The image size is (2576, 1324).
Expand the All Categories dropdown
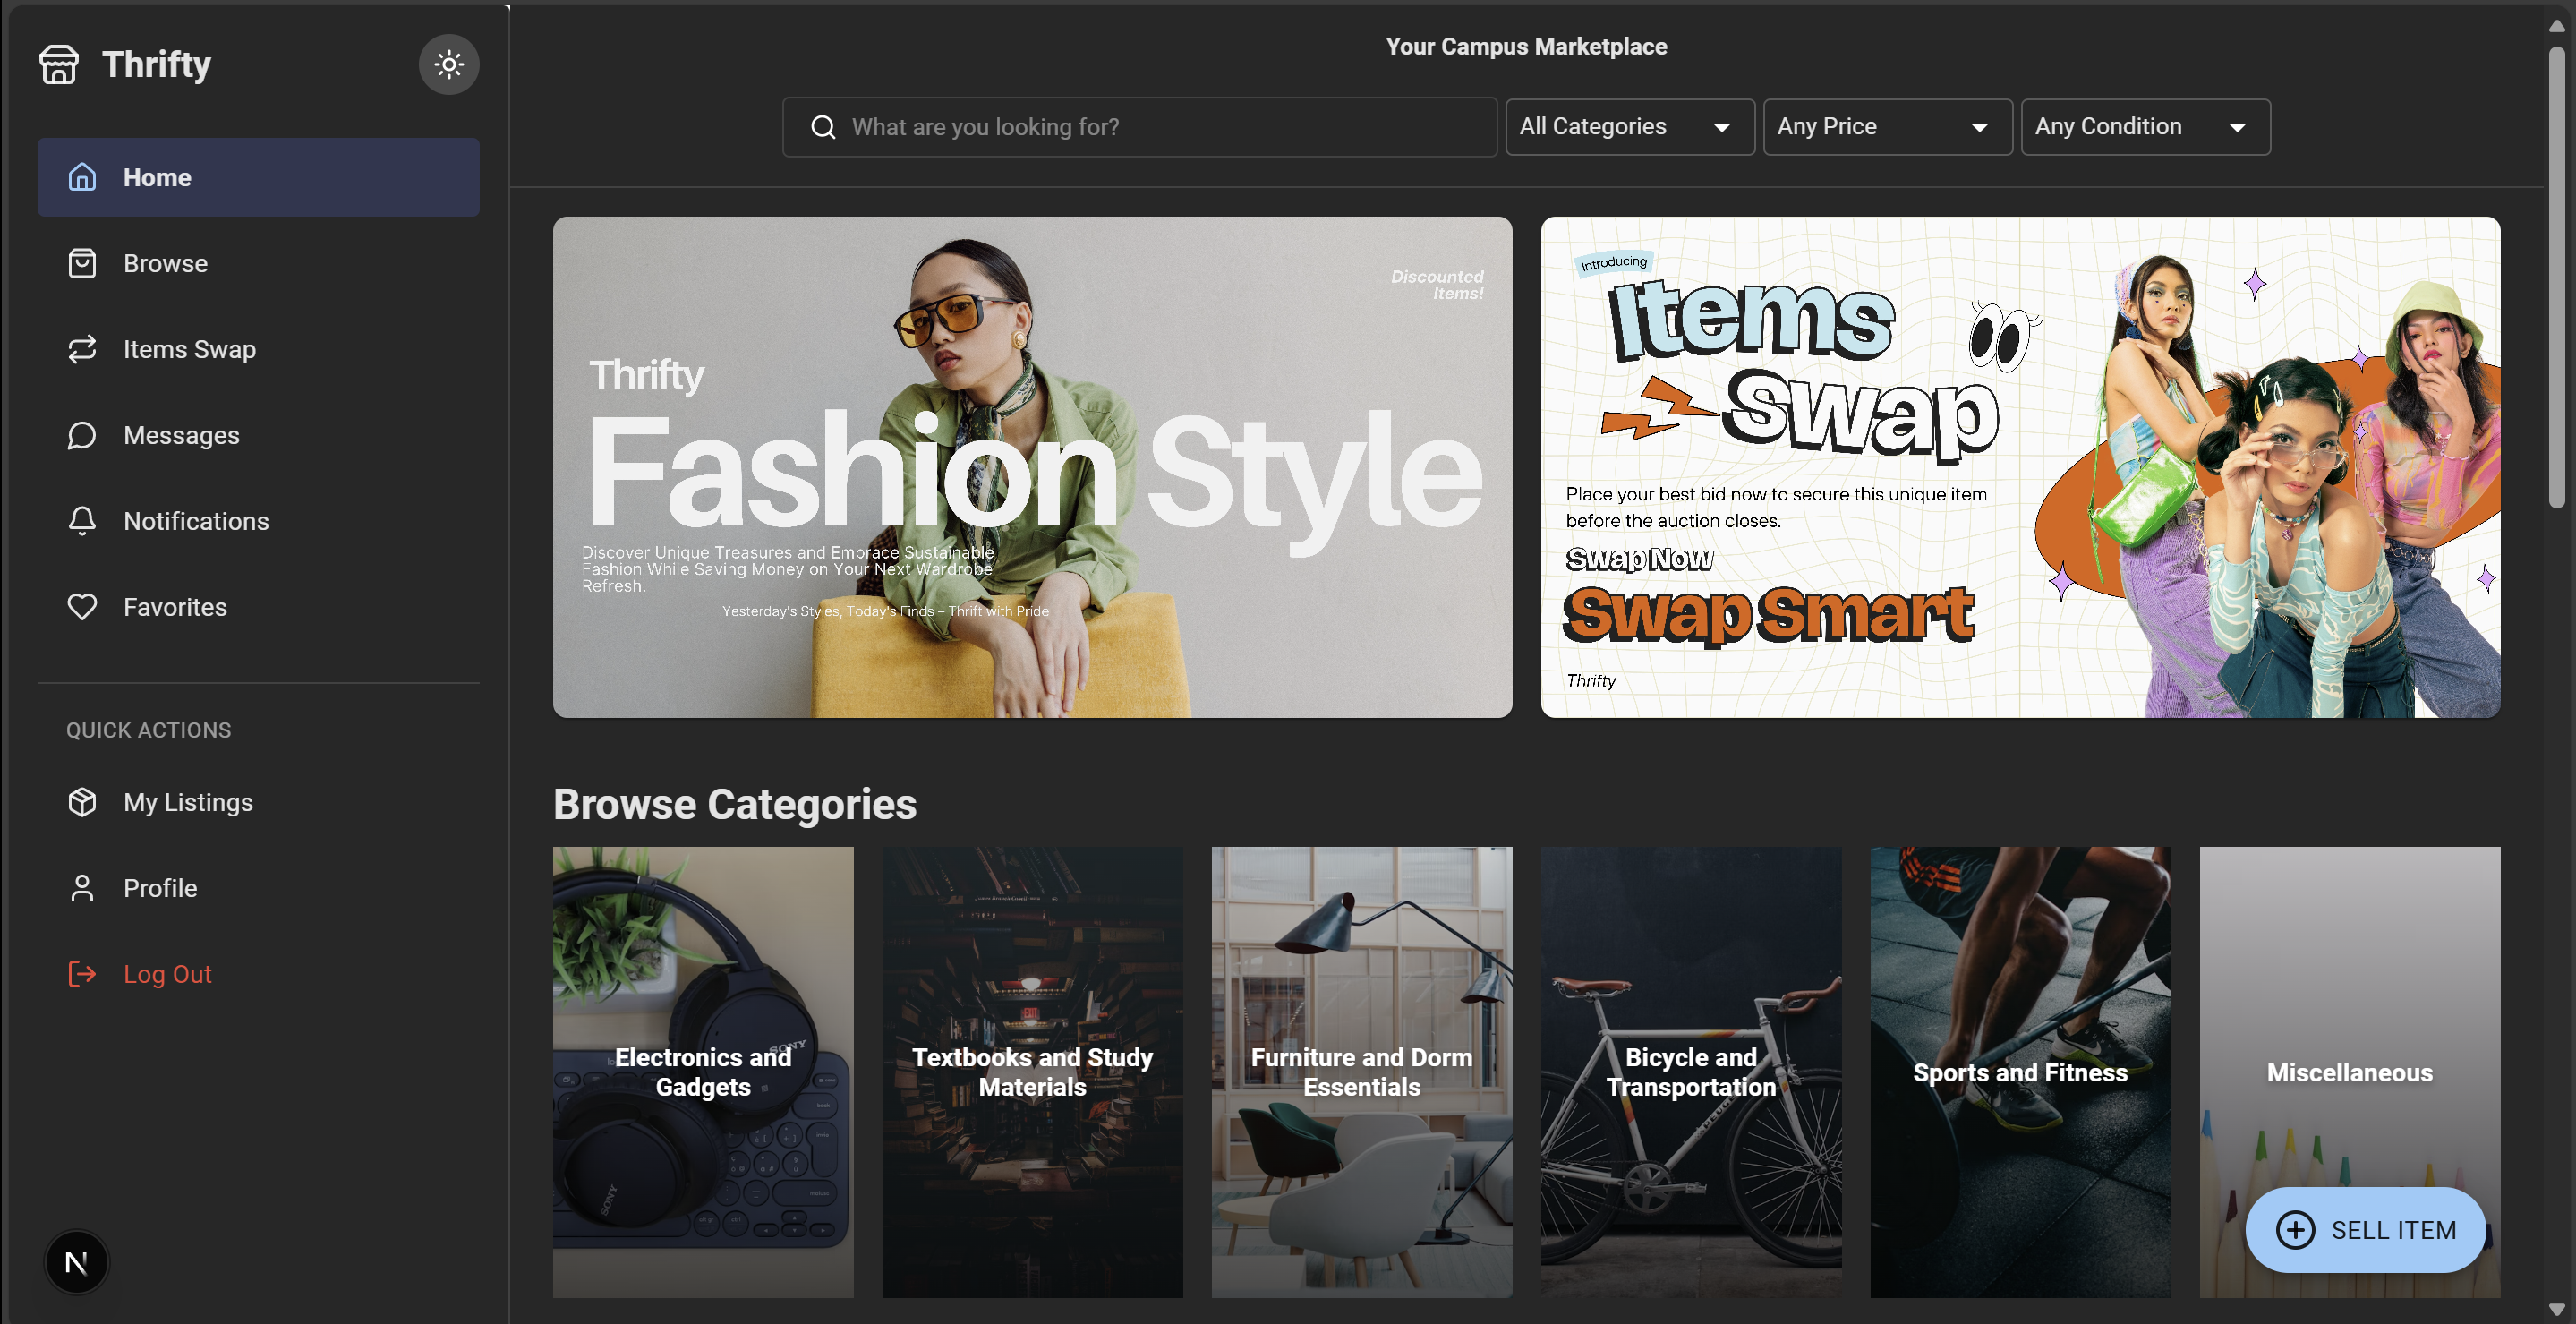click(1629, 127)
